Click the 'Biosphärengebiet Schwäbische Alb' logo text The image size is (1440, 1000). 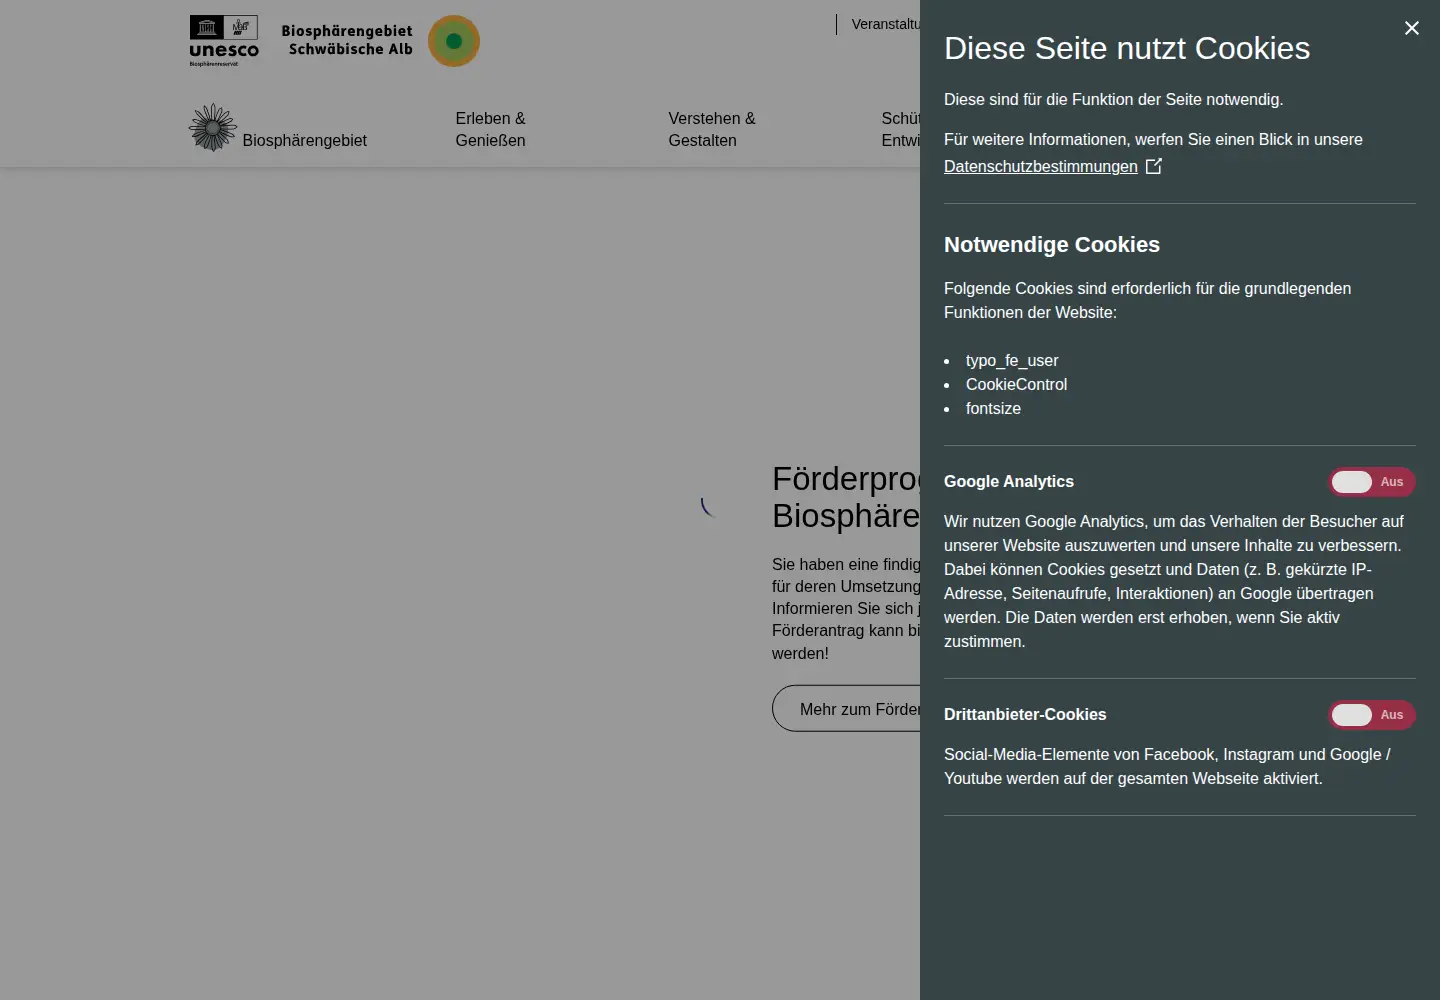pos(347,40)
